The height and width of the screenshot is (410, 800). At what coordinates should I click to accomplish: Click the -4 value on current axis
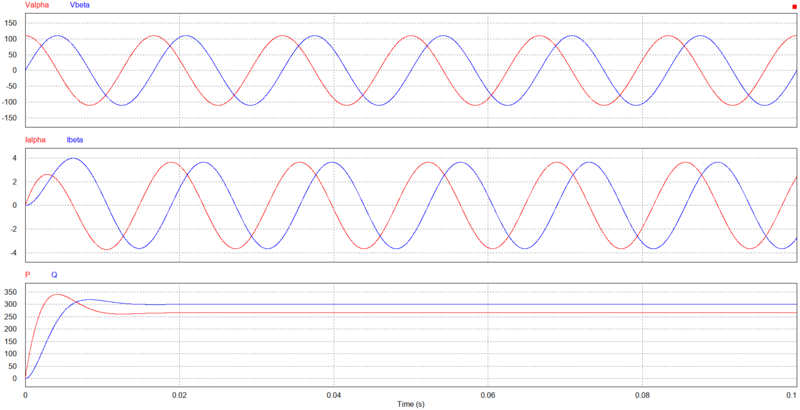(15, 253)
